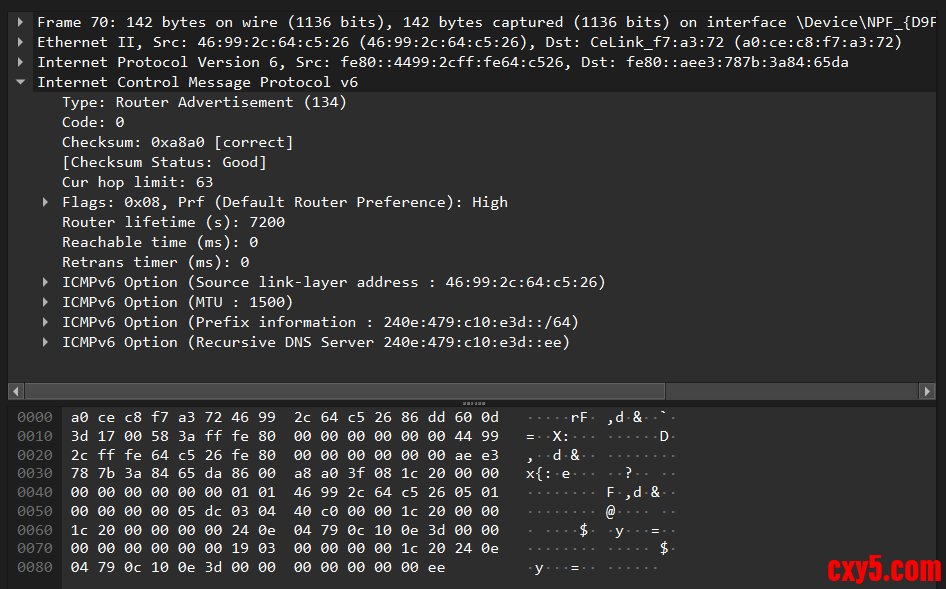Expand Prefix information ICMPv6 option

(46, 322)
